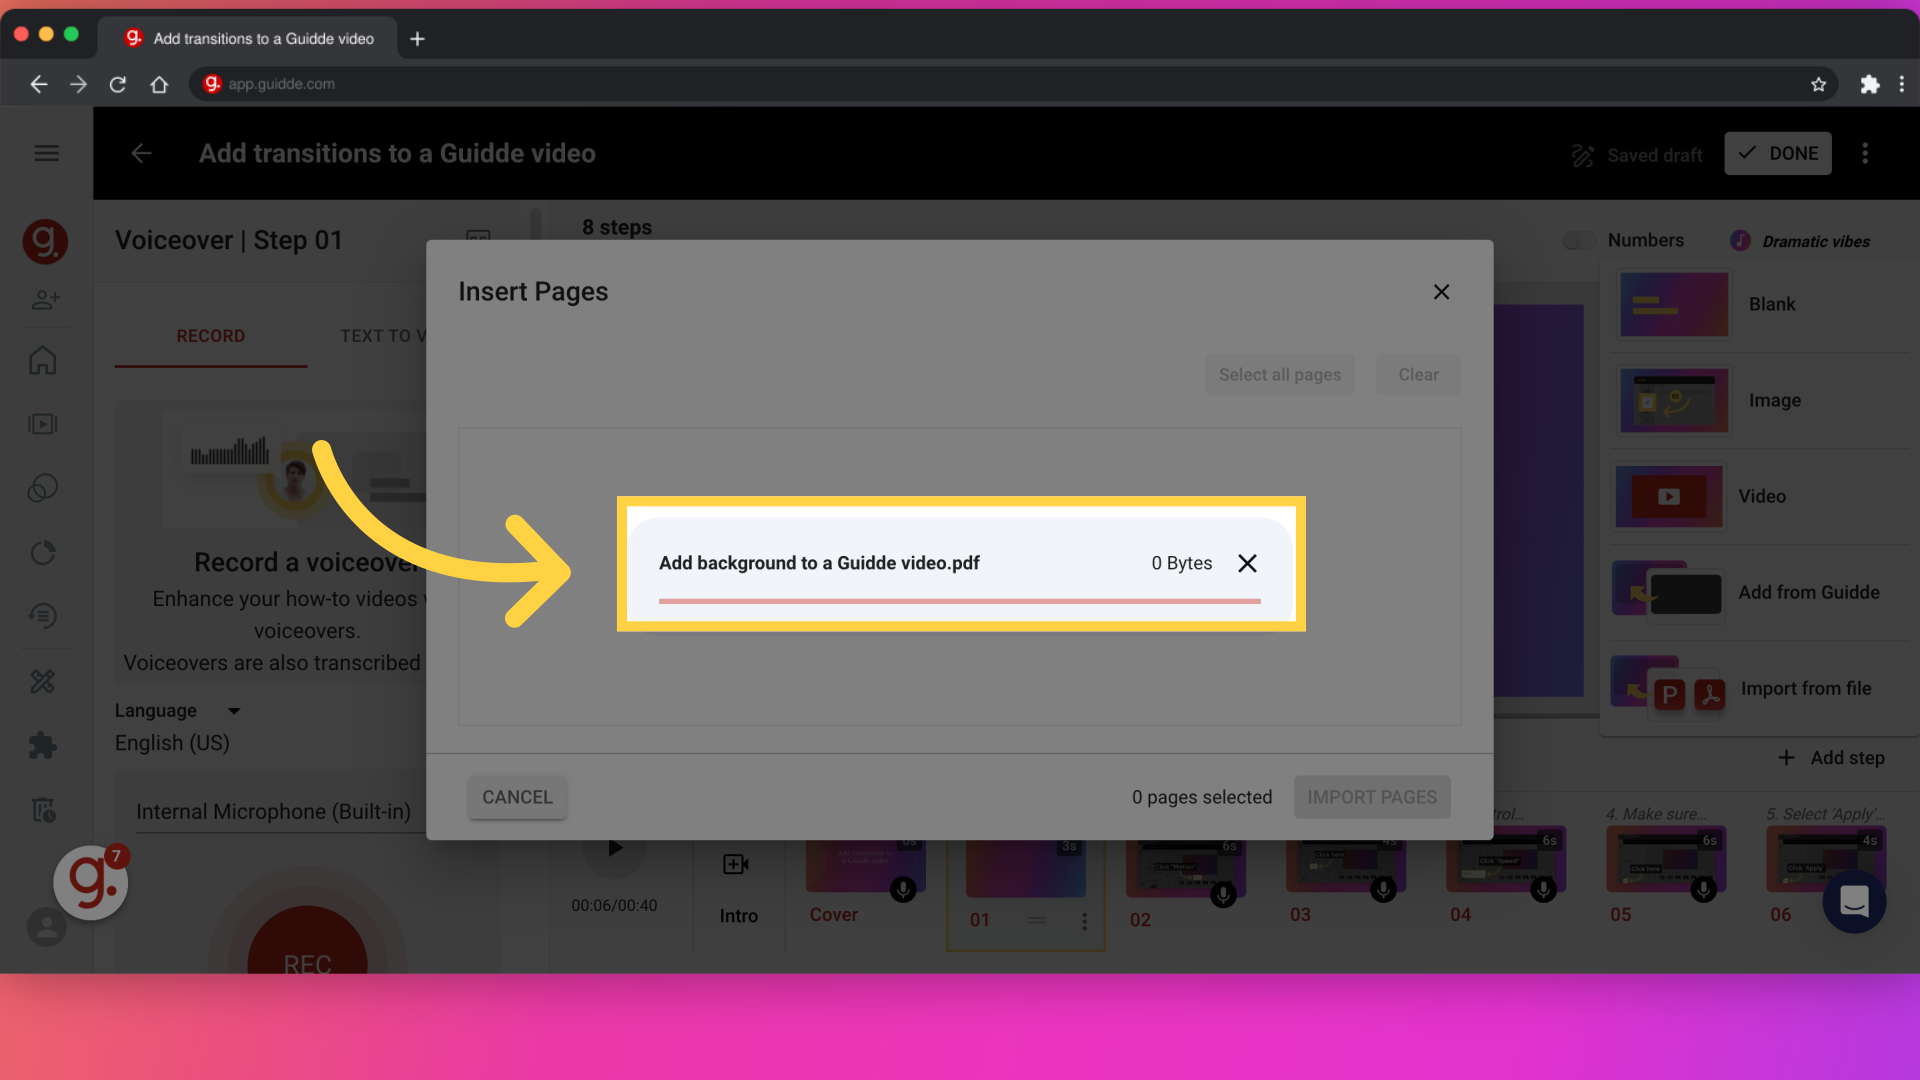Viewport: 1920px width, 1080px height.
Task: Toggle the Numbers switch
Action: (x=1579, y=241)
